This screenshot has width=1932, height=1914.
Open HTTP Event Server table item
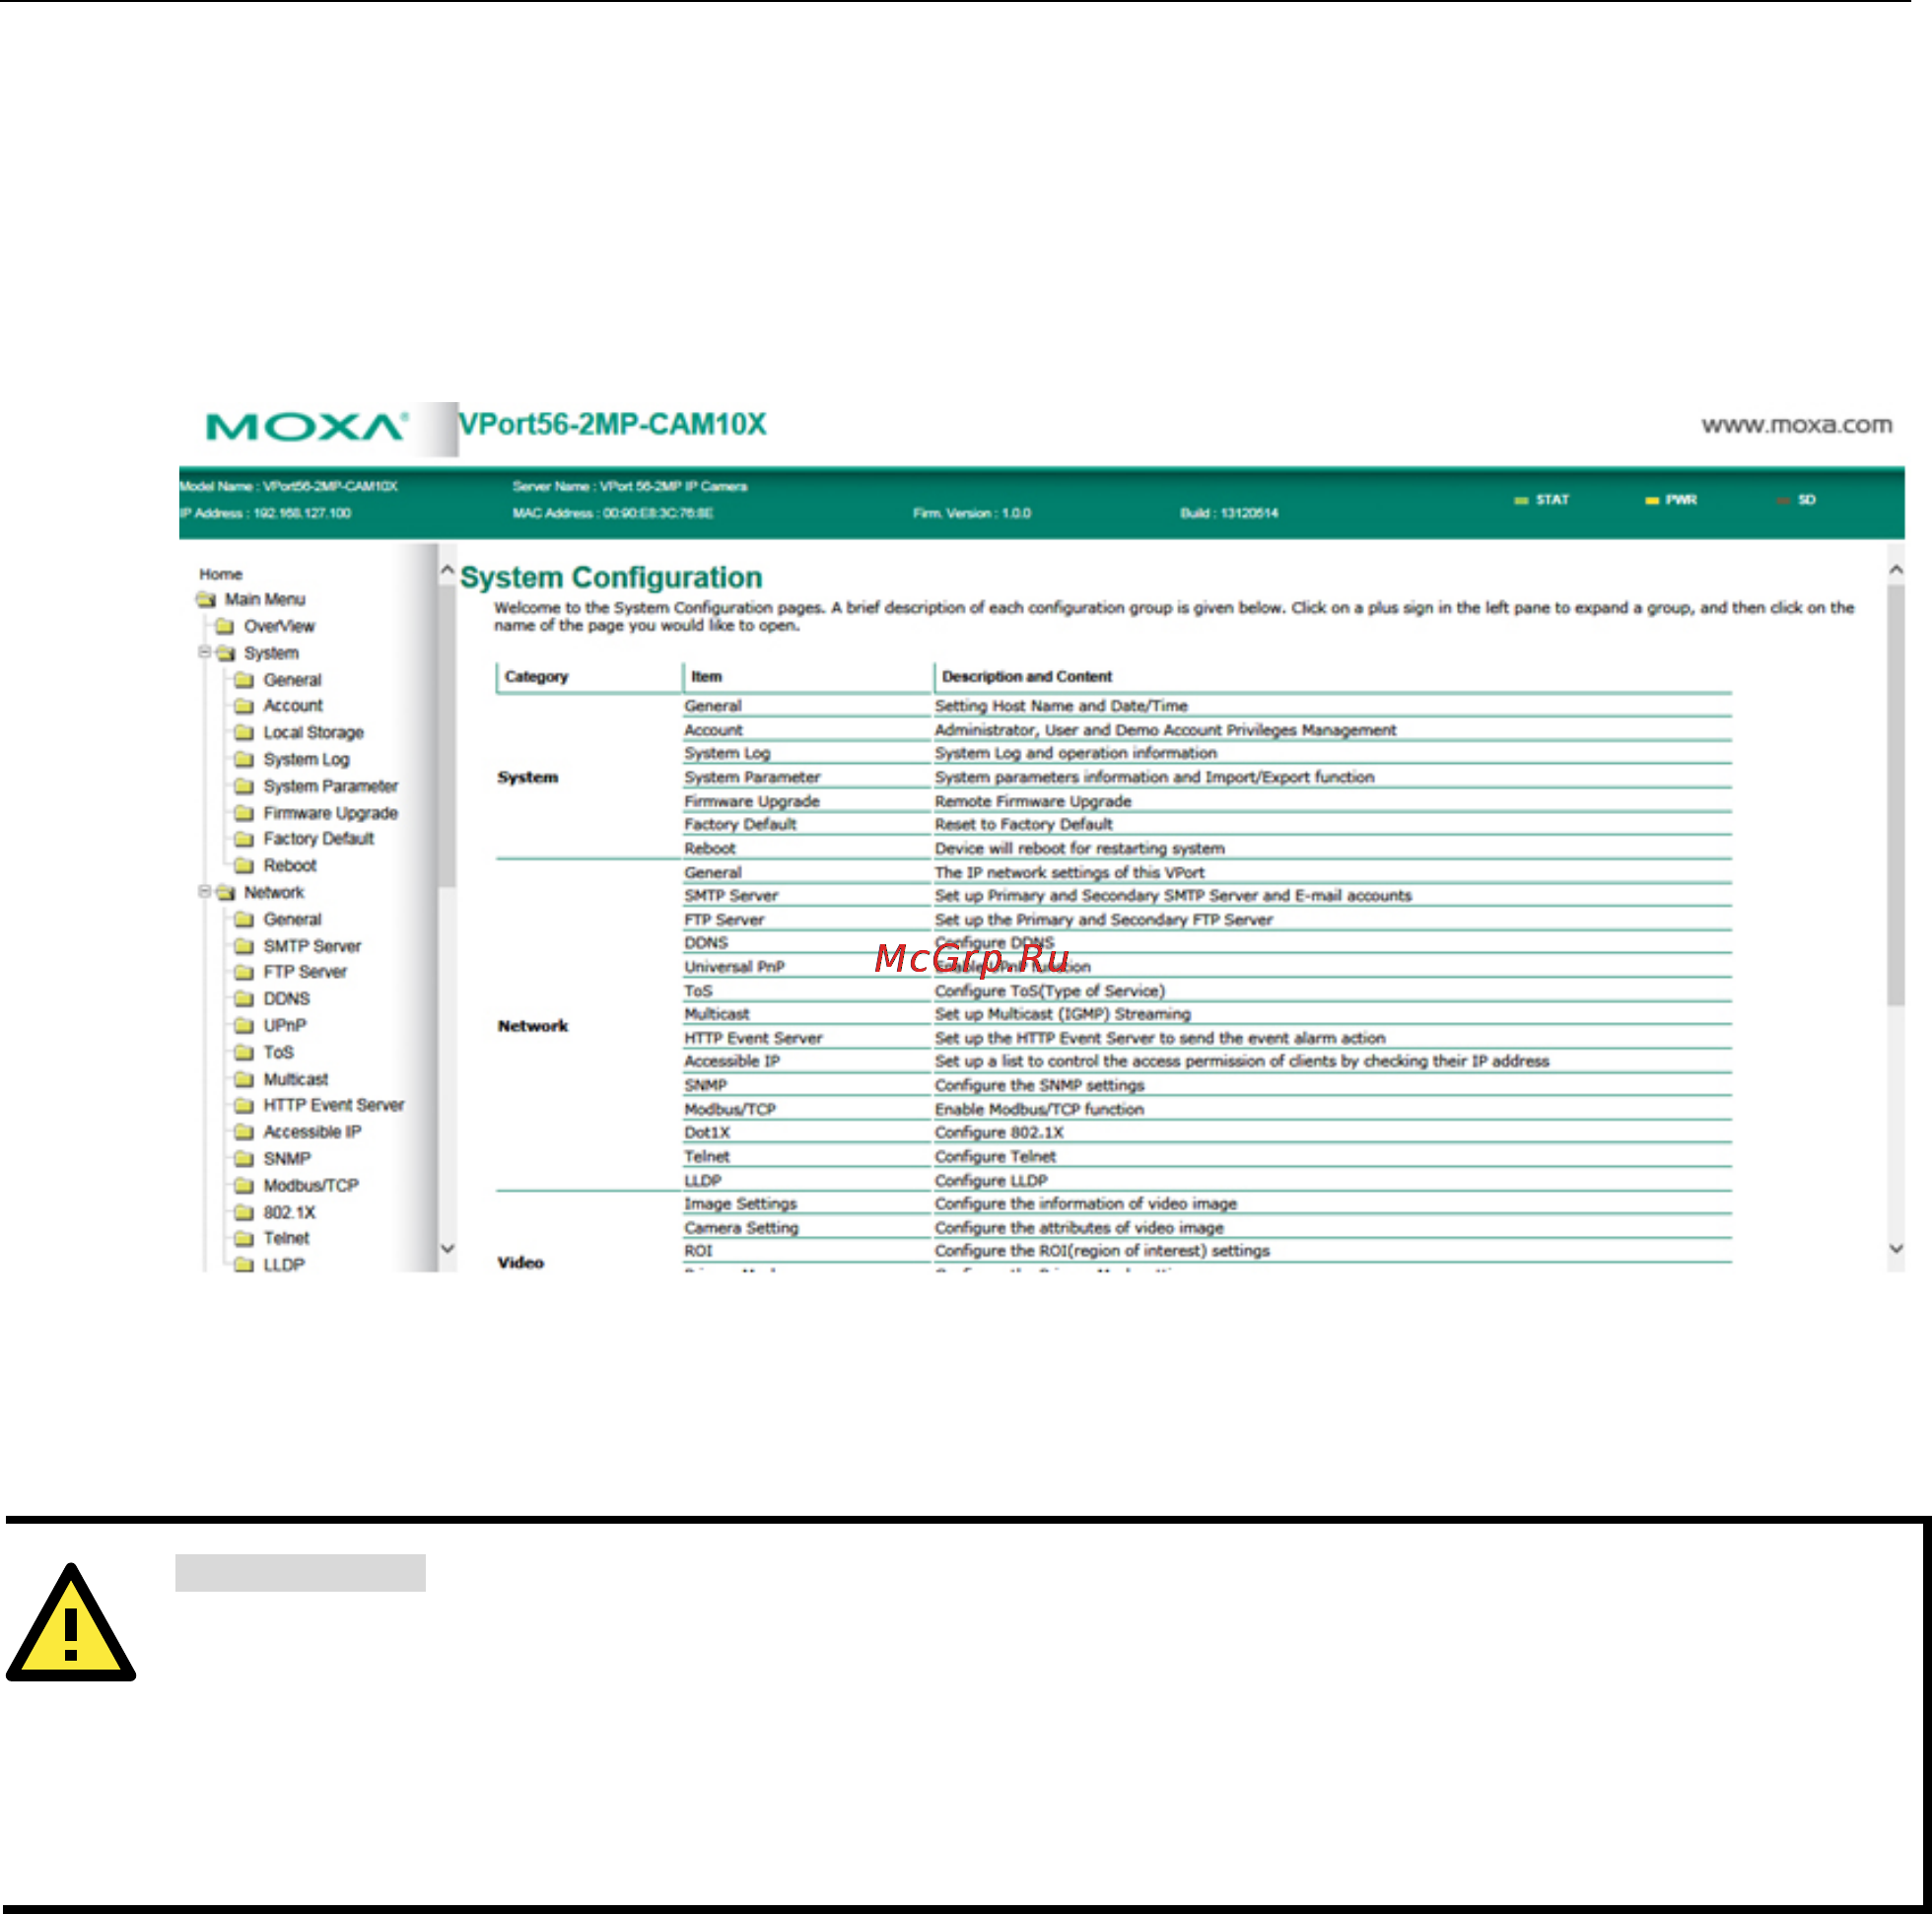point(753,1038)
